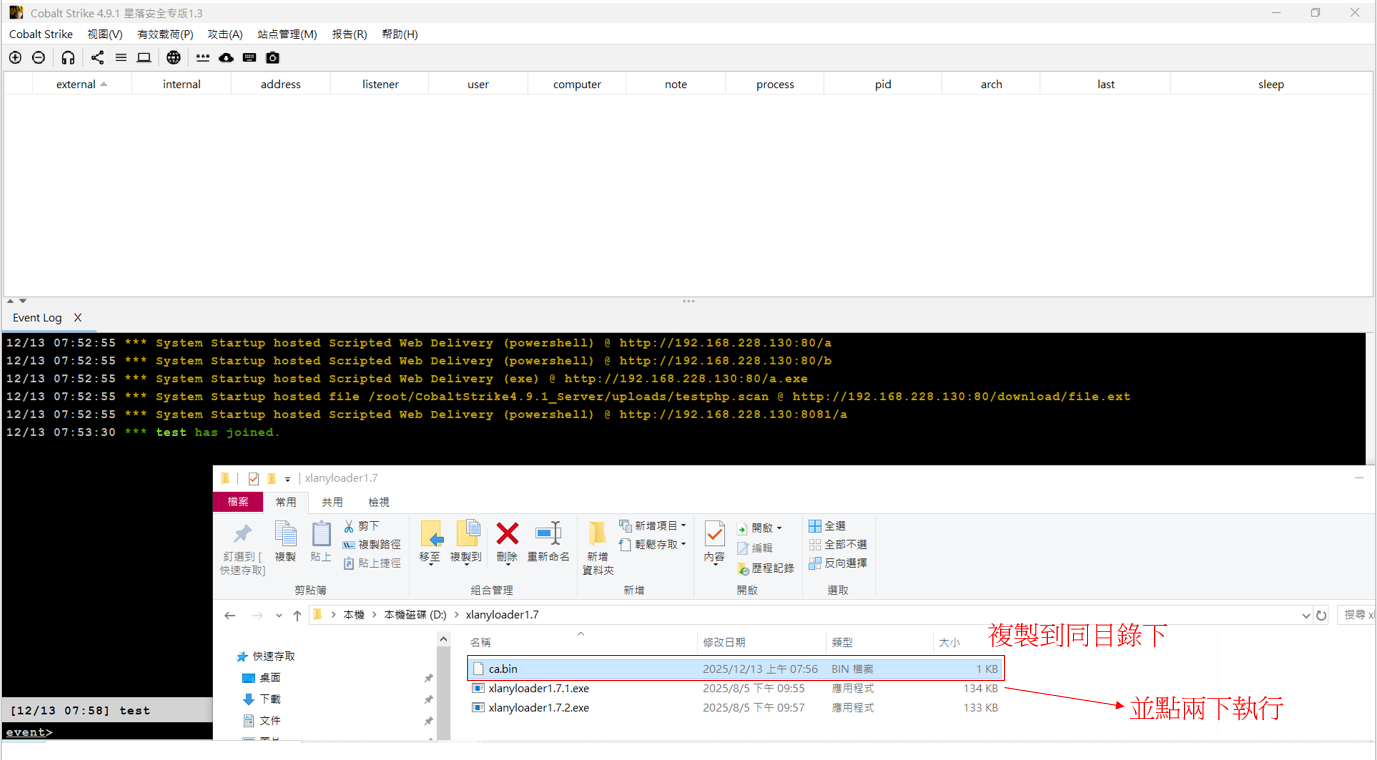Open credentials via the asterisks icon
This screenshot has width=1377, height=760.
click(x=203, y=58)
